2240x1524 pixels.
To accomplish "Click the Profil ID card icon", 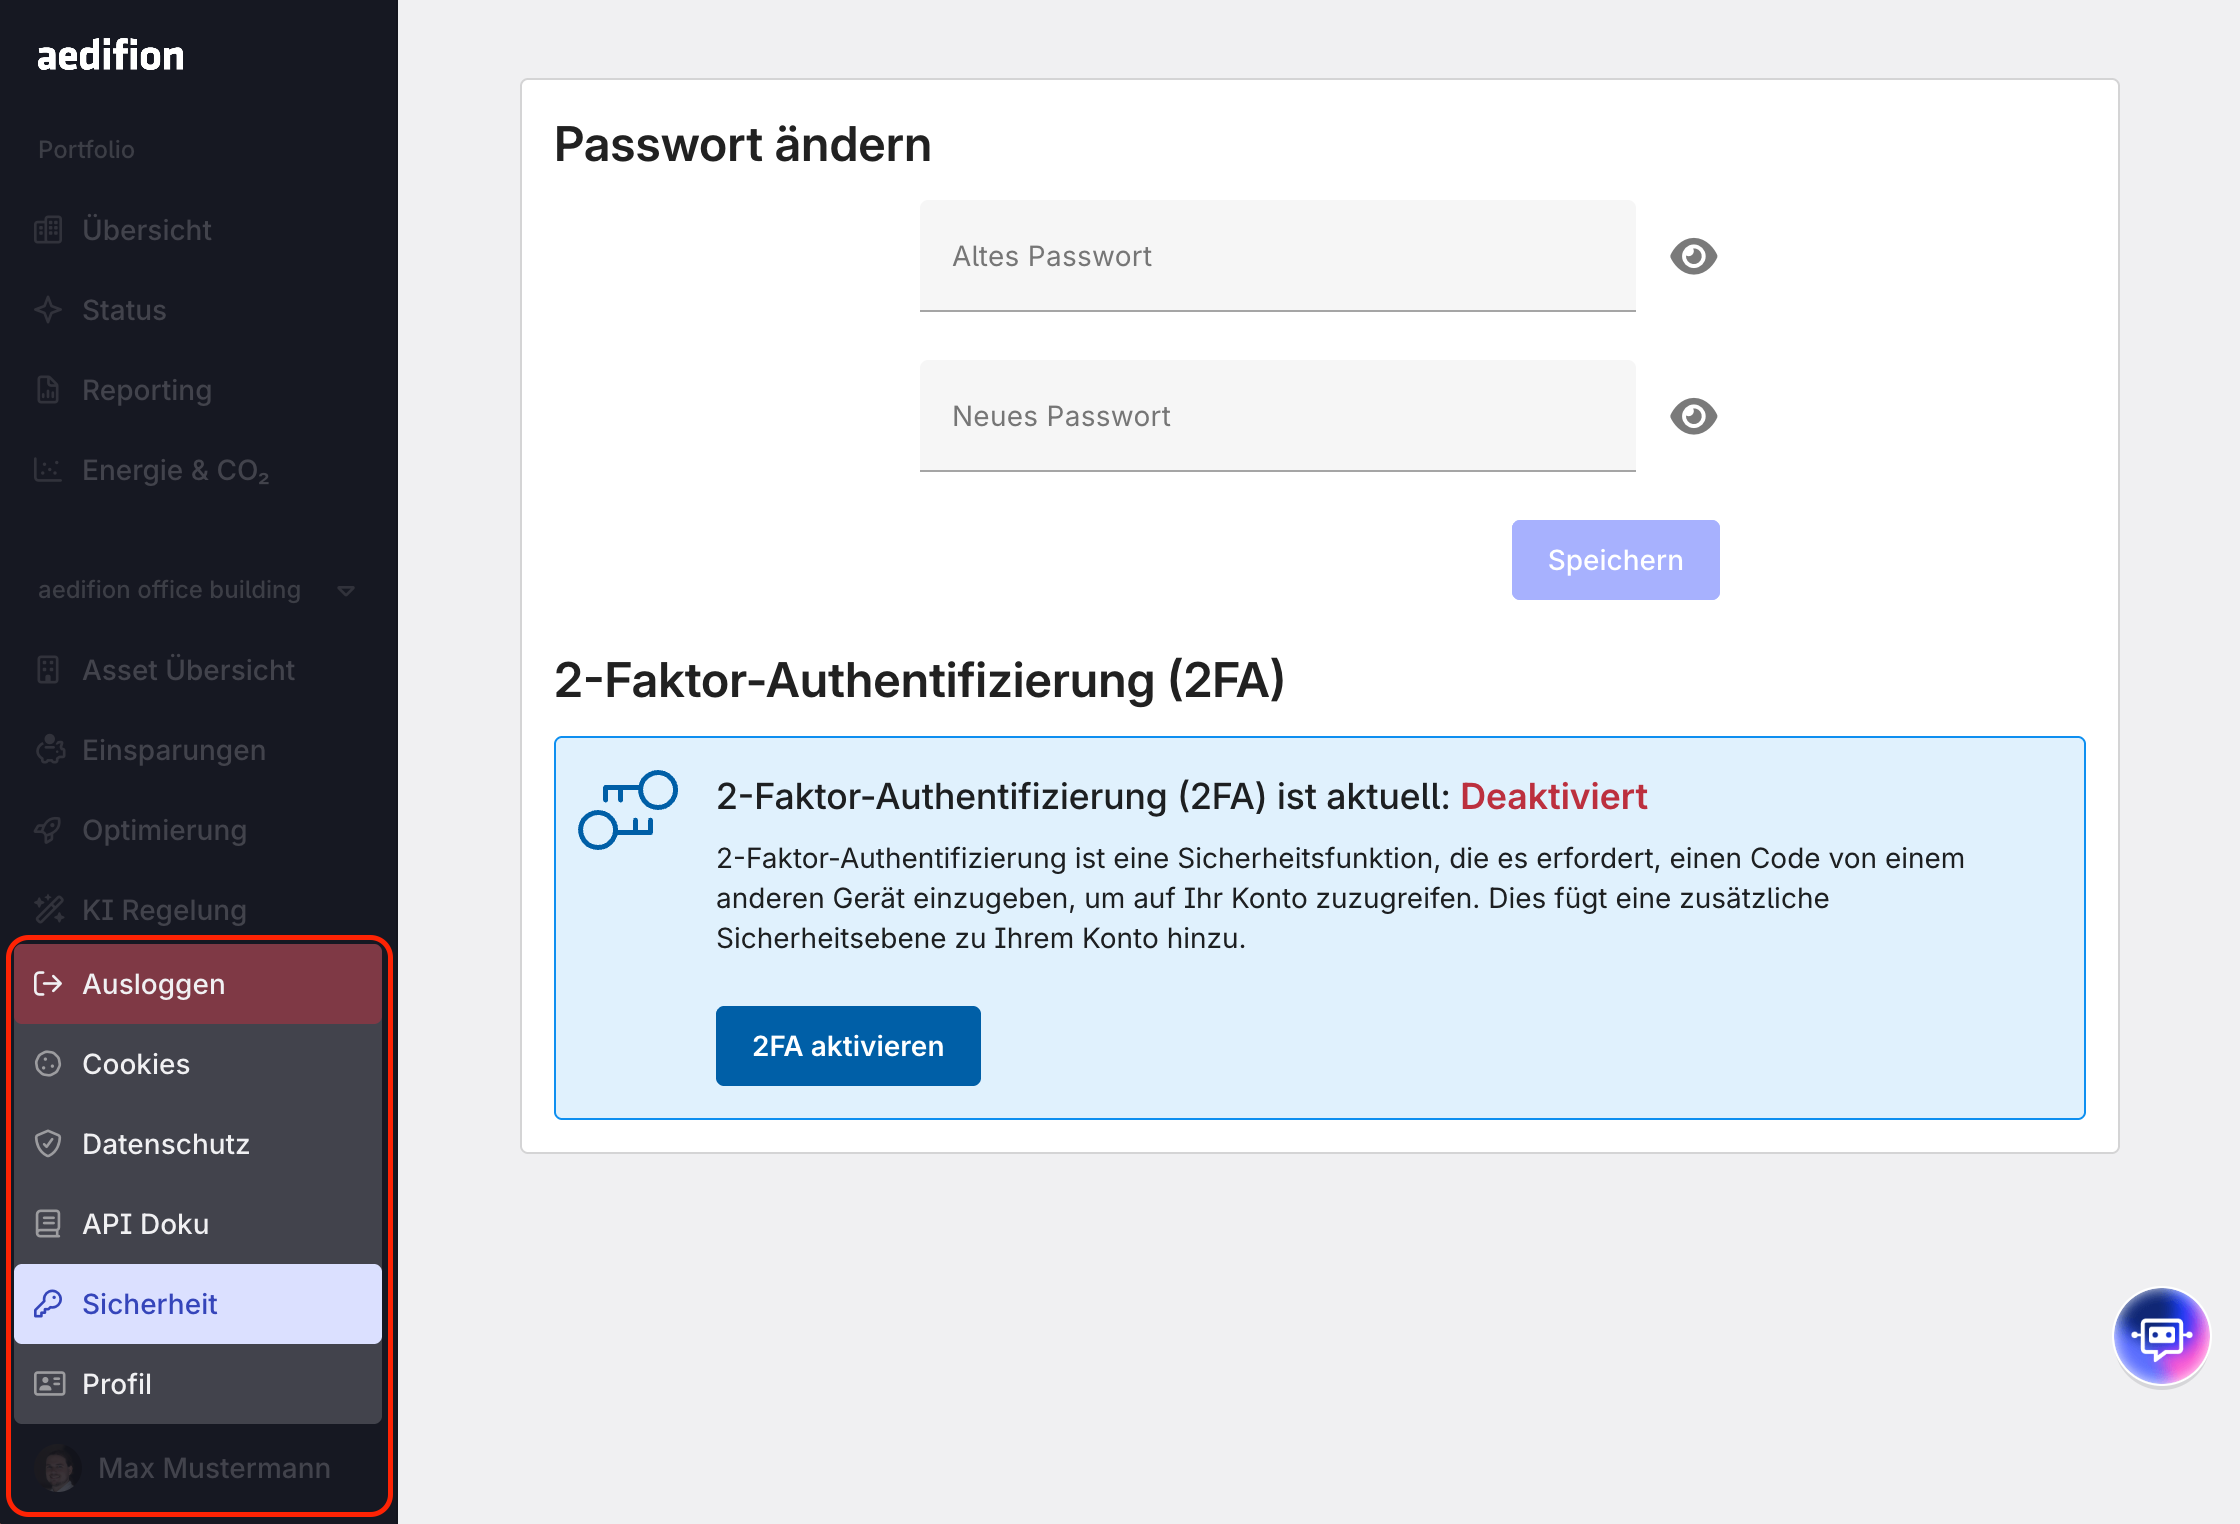I will point(48,1384).
